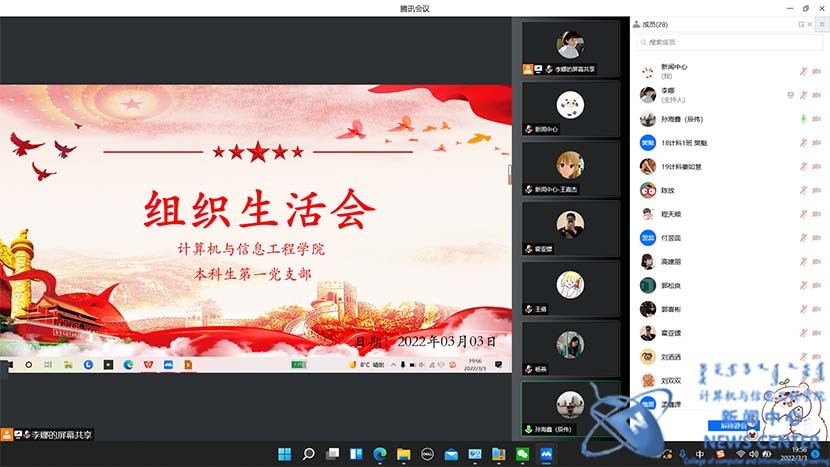Open the Windows Start menu
This screenshot has width=830, height=467.
(284, 454)
